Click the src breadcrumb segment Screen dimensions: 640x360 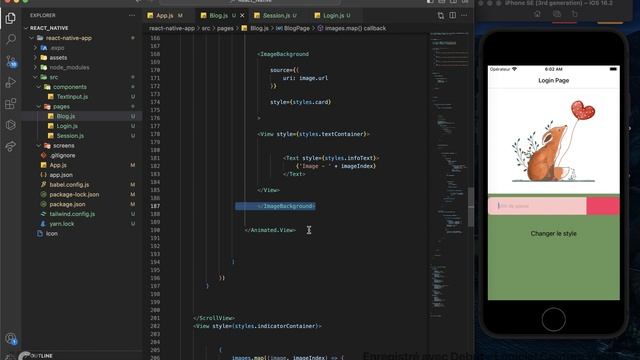coord(206,28)
